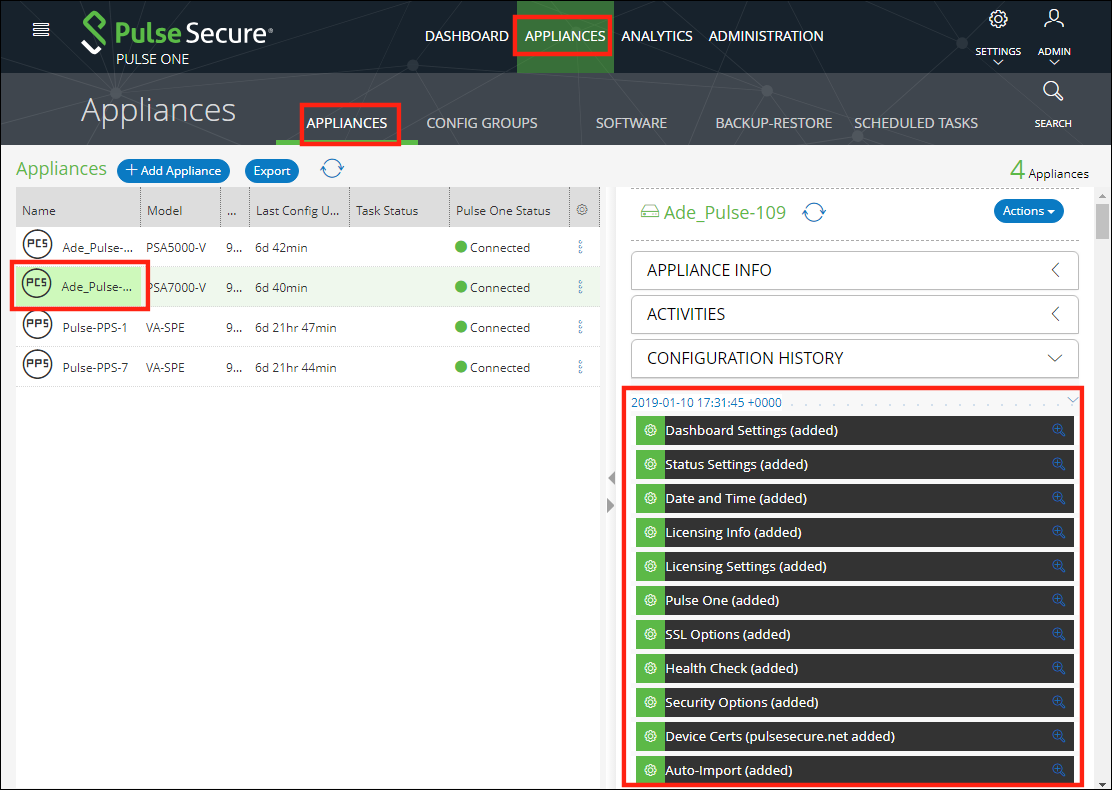Click the Search magnifier icon

point(1052,91)
